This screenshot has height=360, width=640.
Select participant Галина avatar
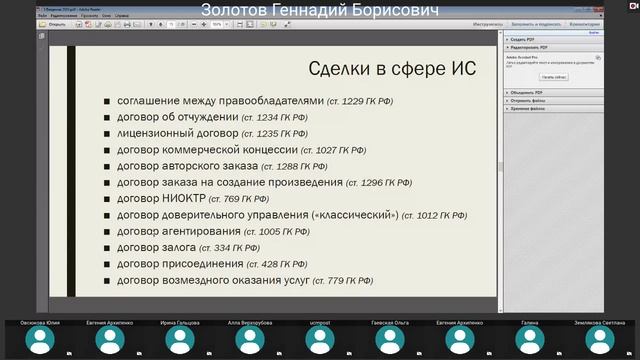530,340
